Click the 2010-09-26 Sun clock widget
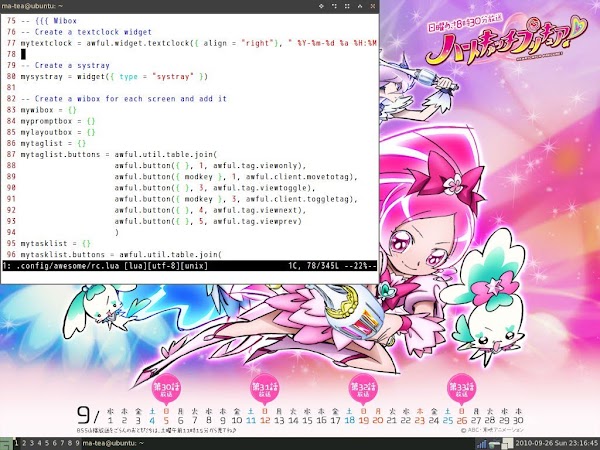Screen dimensions: 600x450 pos(557,443)
